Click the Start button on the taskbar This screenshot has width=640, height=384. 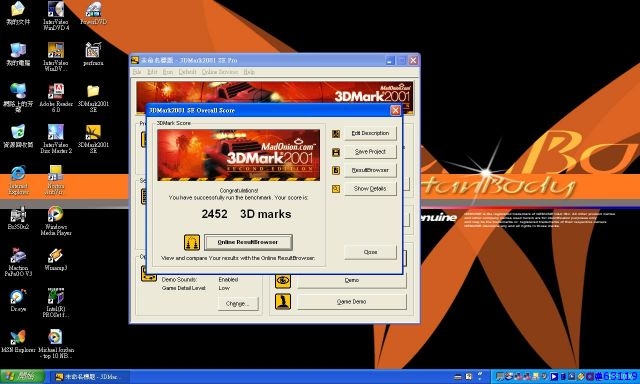coord(22,376)
